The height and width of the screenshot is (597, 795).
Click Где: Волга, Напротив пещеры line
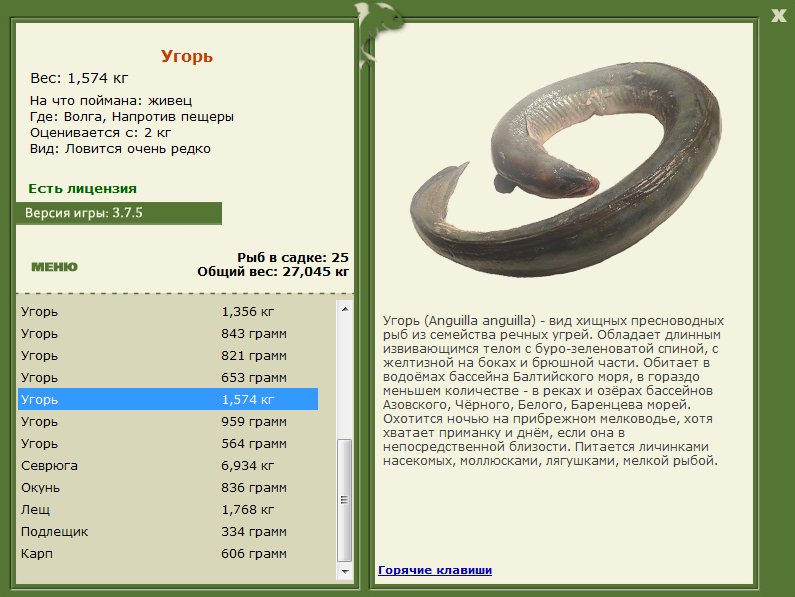132,117
